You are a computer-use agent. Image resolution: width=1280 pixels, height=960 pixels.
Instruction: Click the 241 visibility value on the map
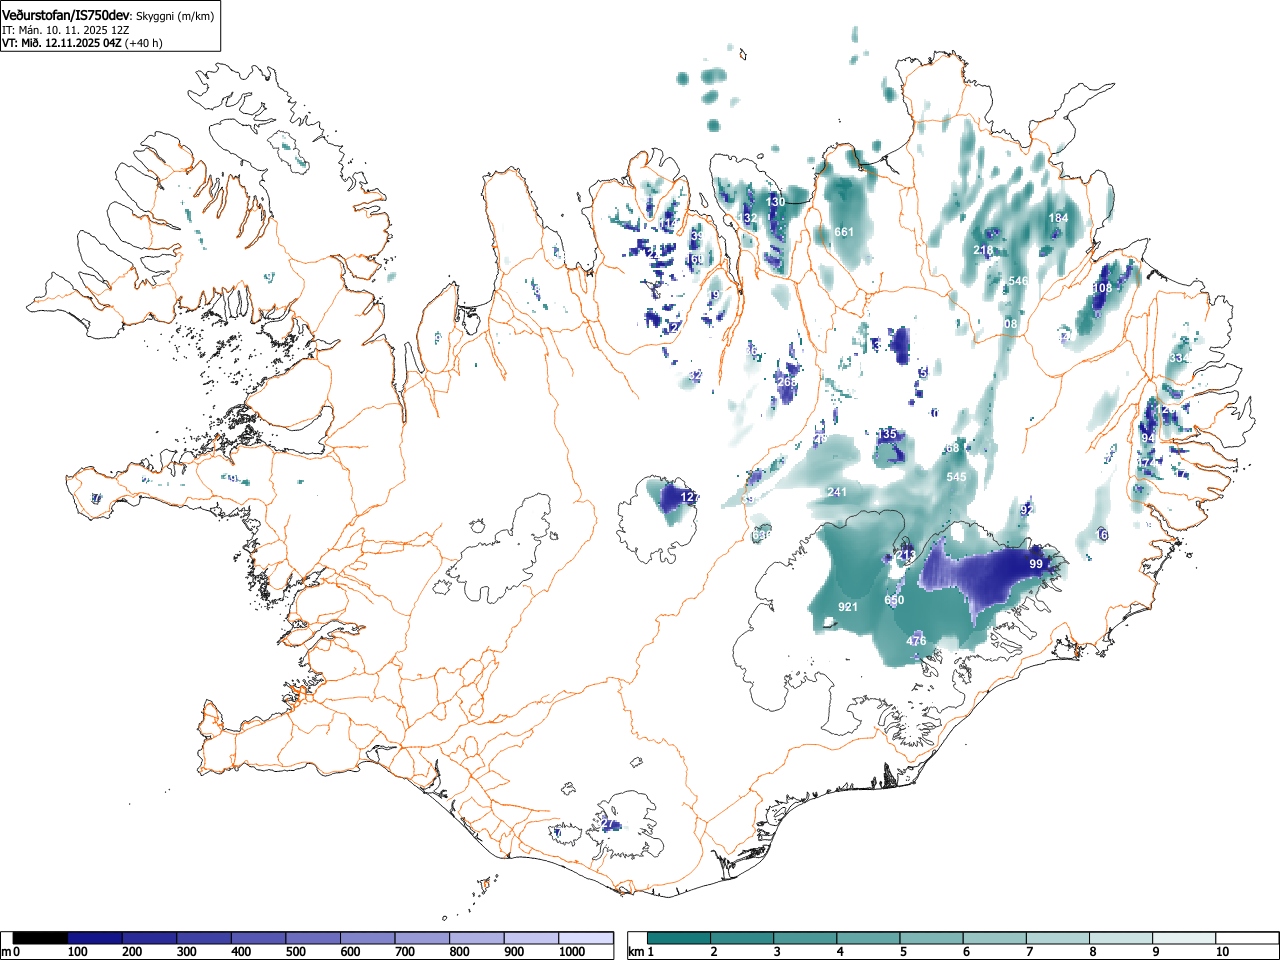[x=837, y=492]
